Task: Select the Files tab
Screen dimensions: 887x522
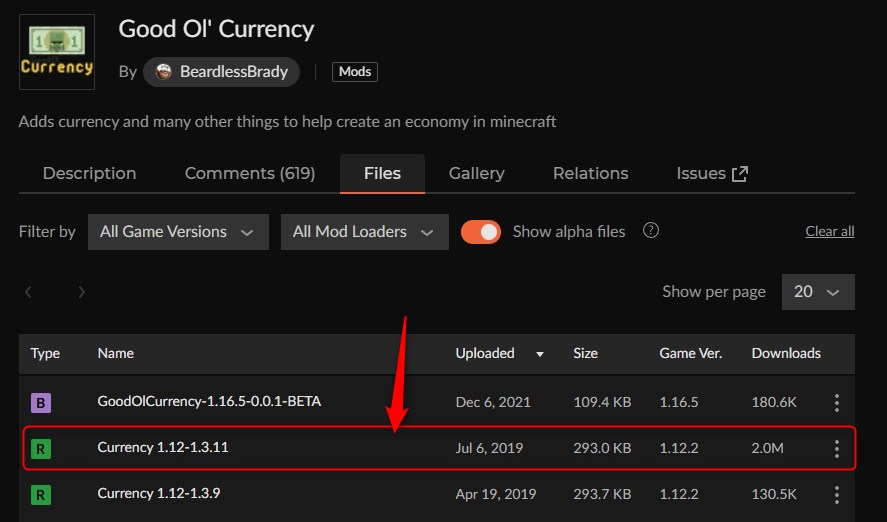Action: (x=382, y=173)
